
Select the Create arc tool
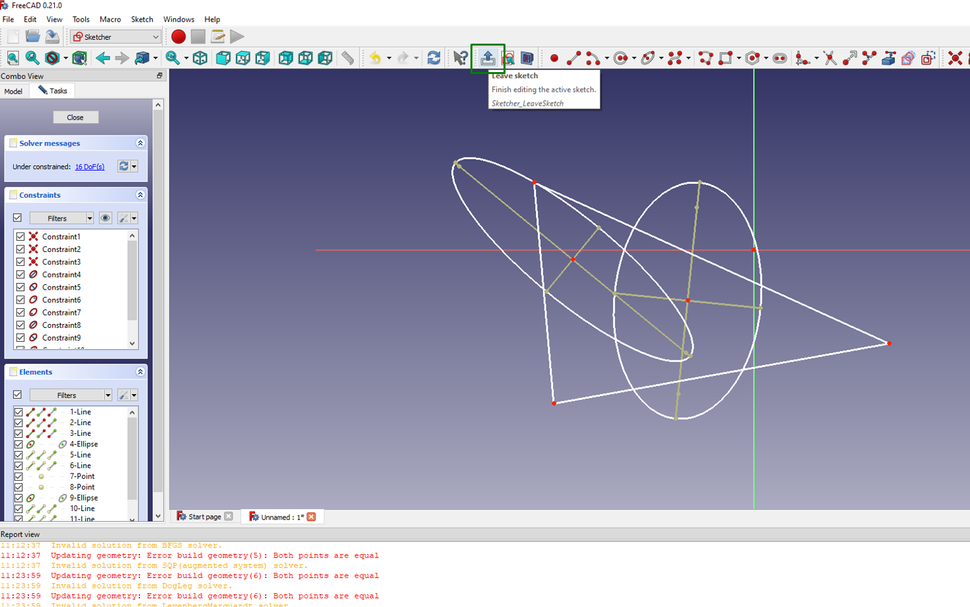coord(593,58)
